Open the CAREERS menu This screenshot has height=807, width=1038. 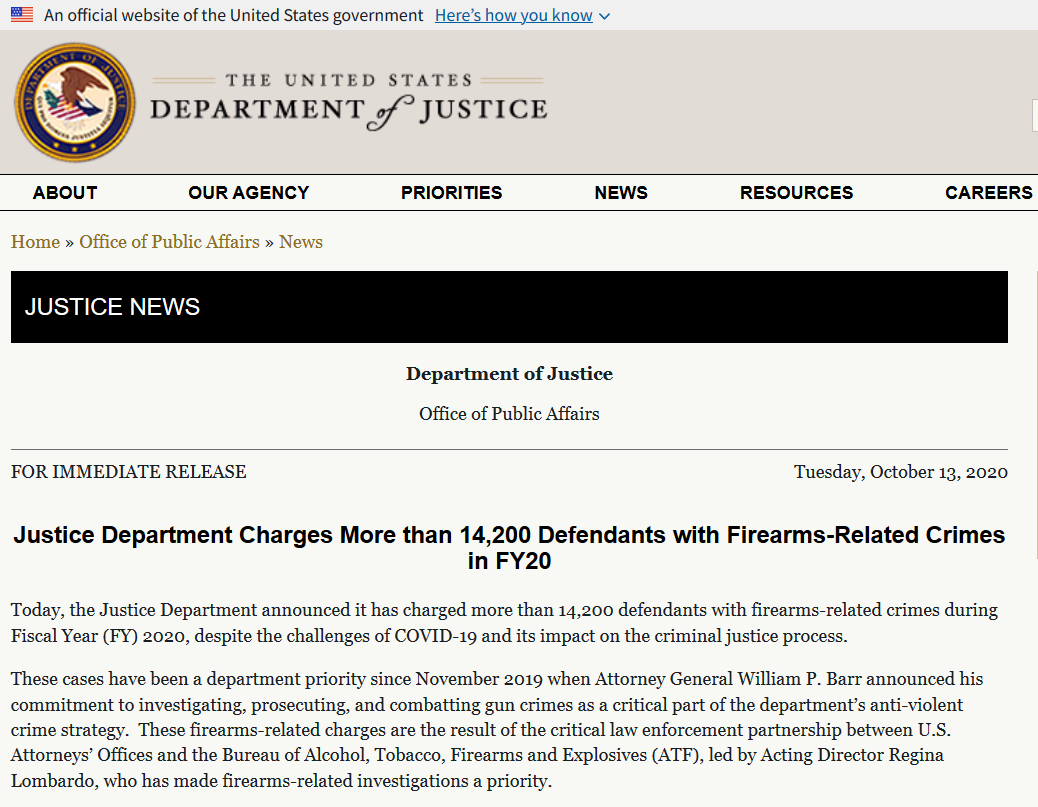click(988, 193)
